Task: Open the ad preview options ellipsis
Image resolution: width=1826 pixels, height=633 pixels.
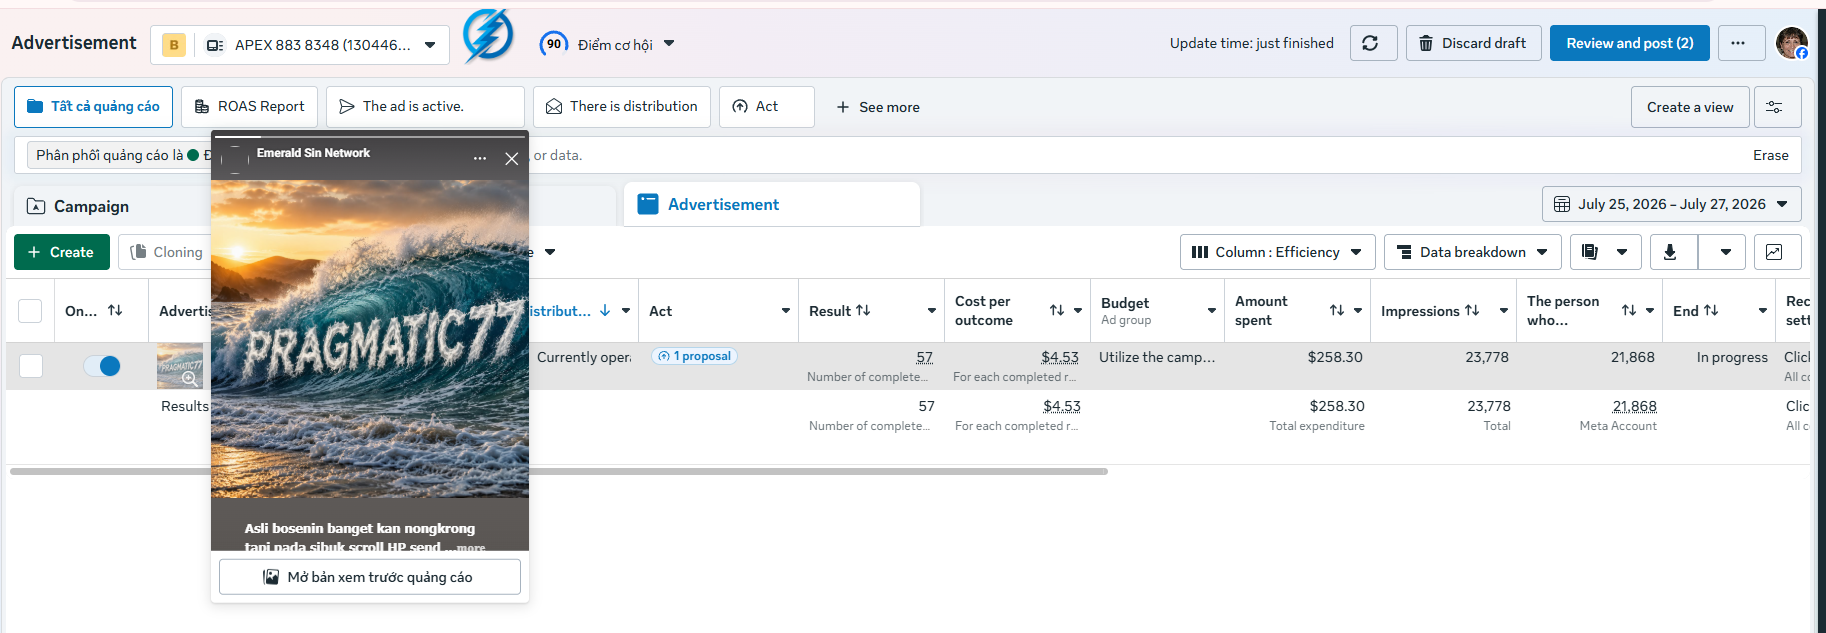Action: [x=480, y=158]
